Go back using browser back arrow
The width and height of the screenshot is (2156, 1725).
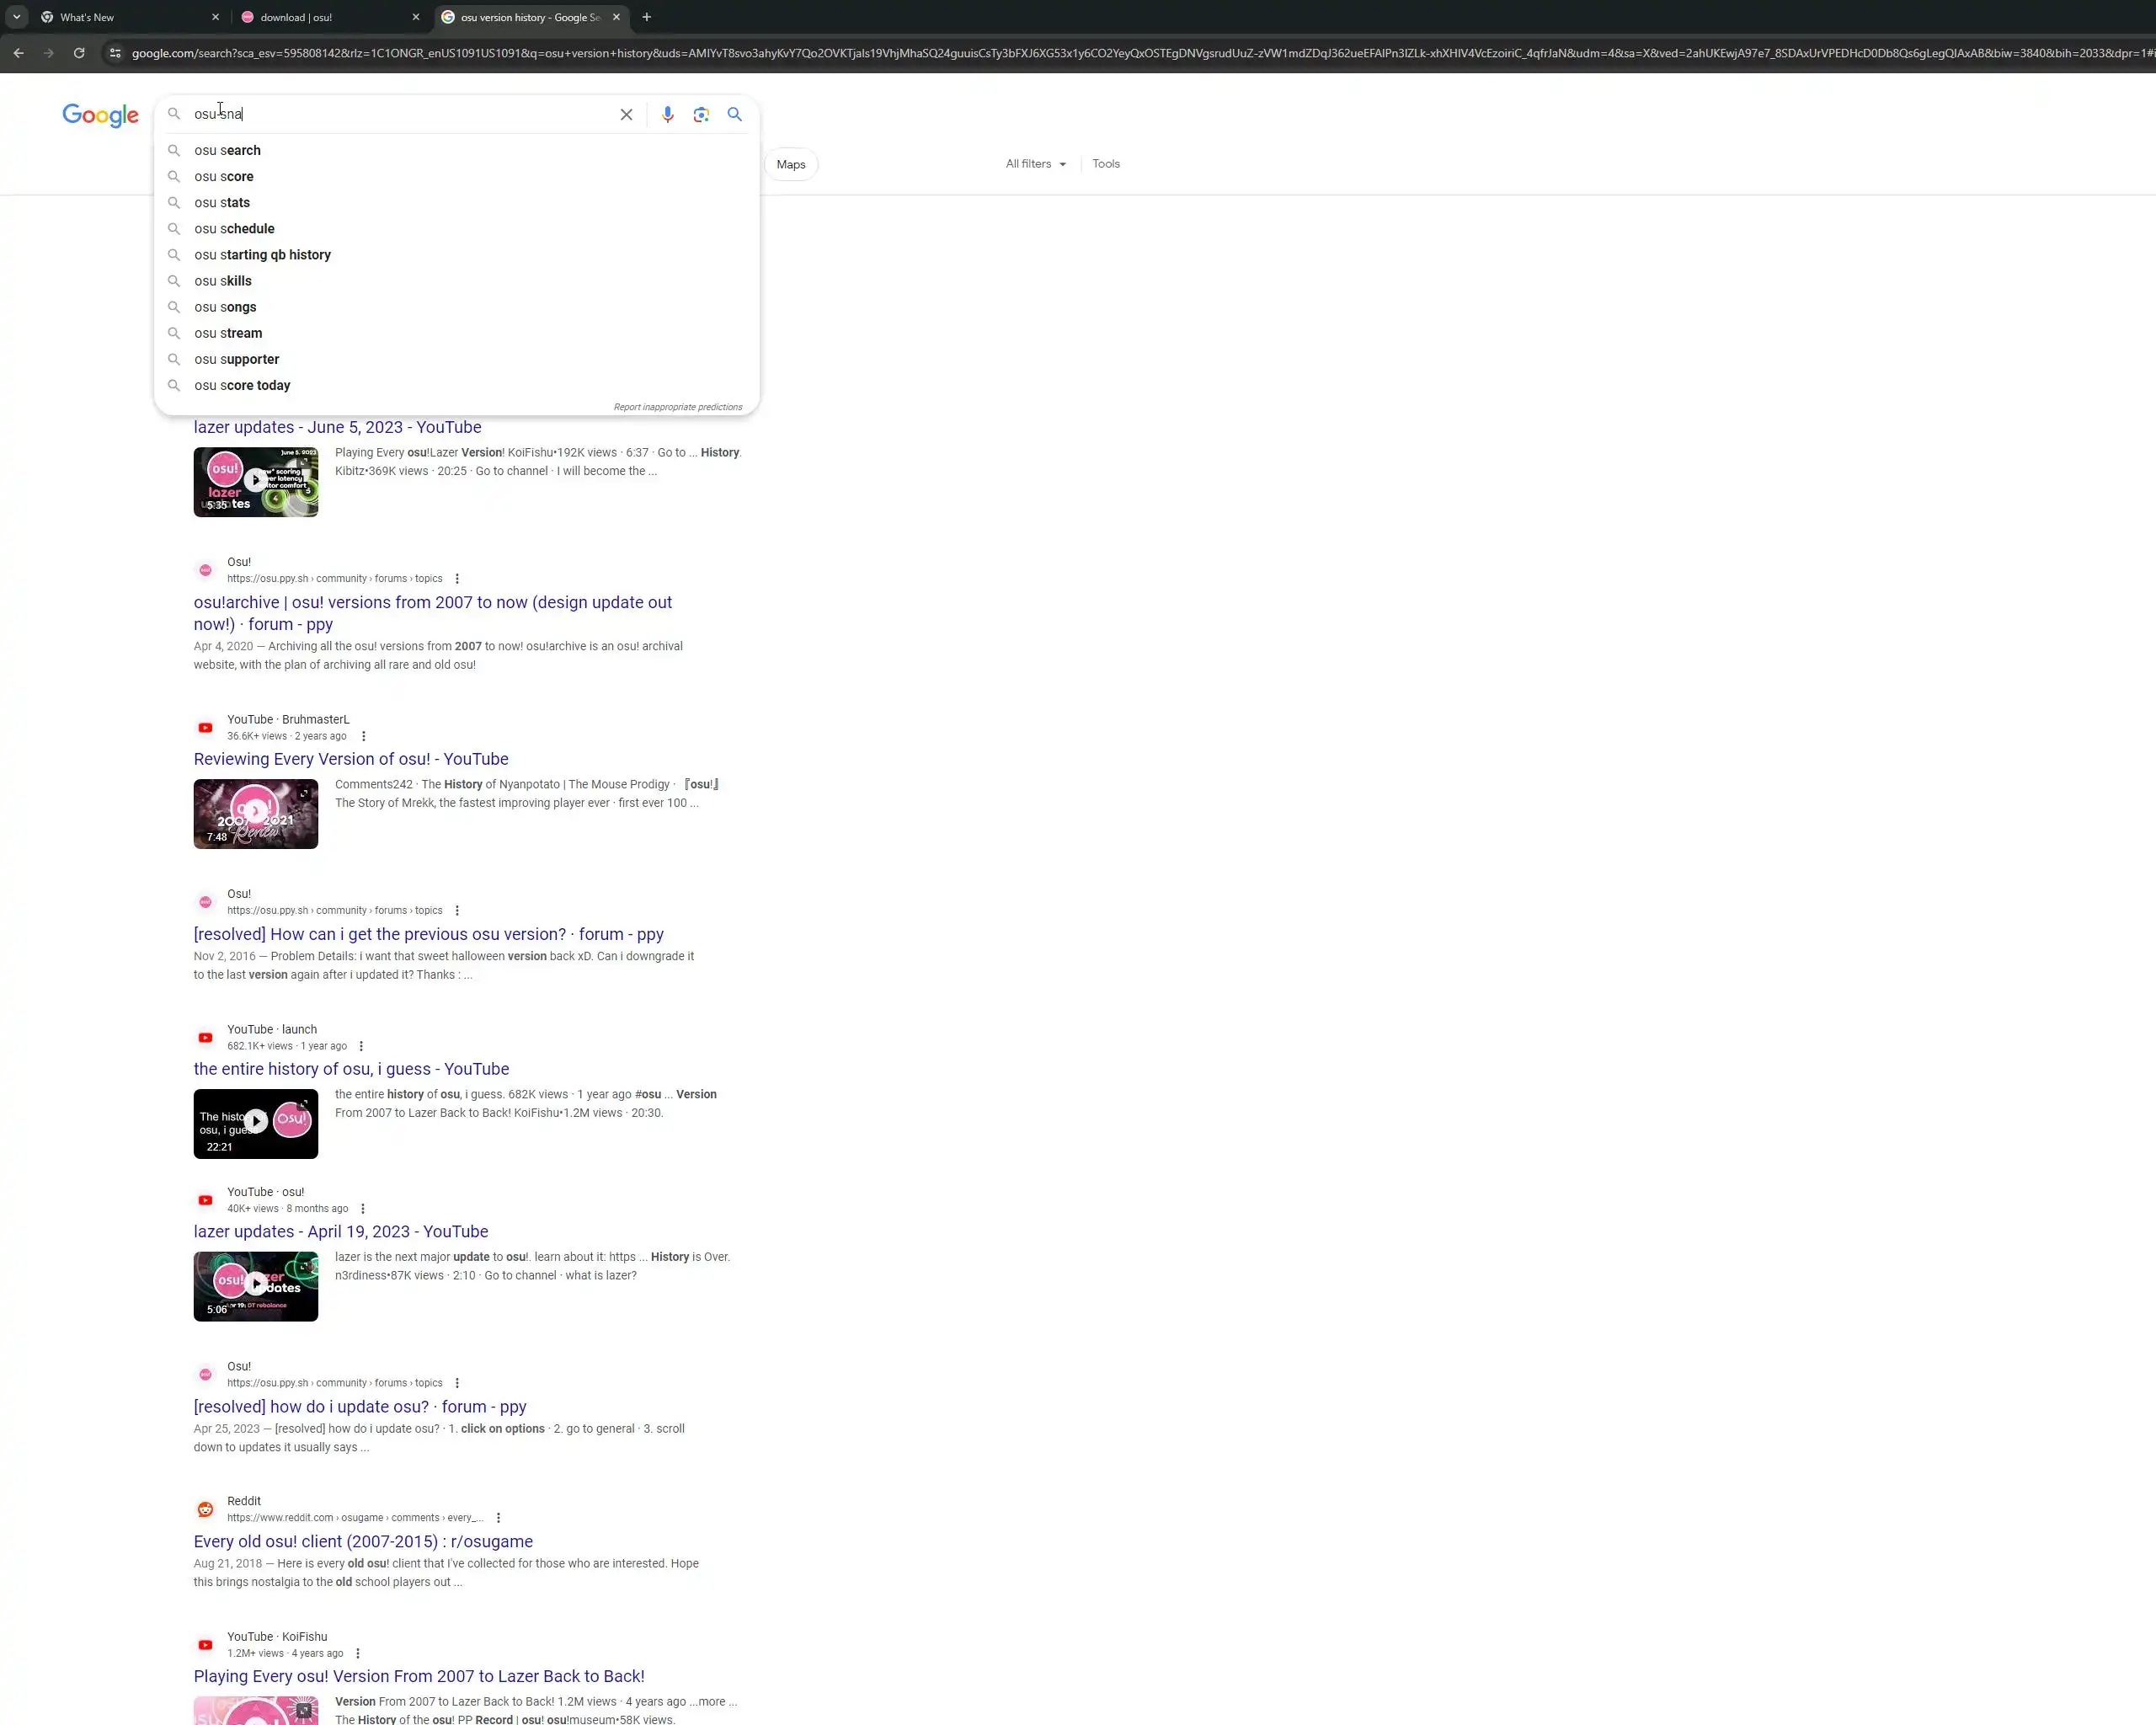[19, 53]
